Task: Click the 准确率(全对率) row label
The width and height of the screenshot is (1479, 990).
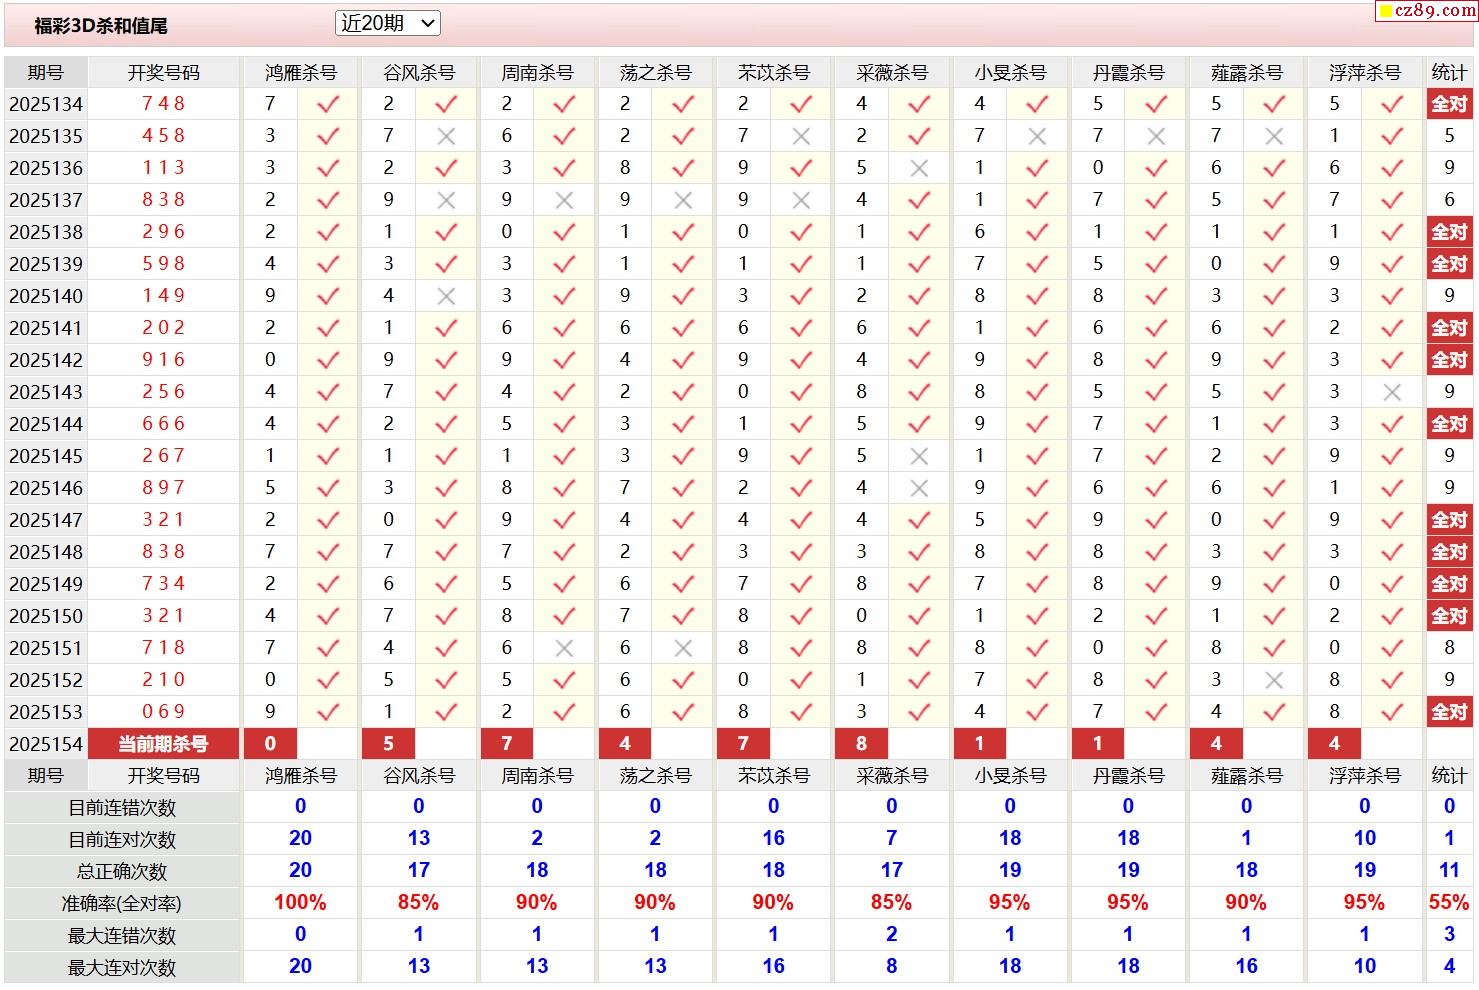Action: [122, 904]
